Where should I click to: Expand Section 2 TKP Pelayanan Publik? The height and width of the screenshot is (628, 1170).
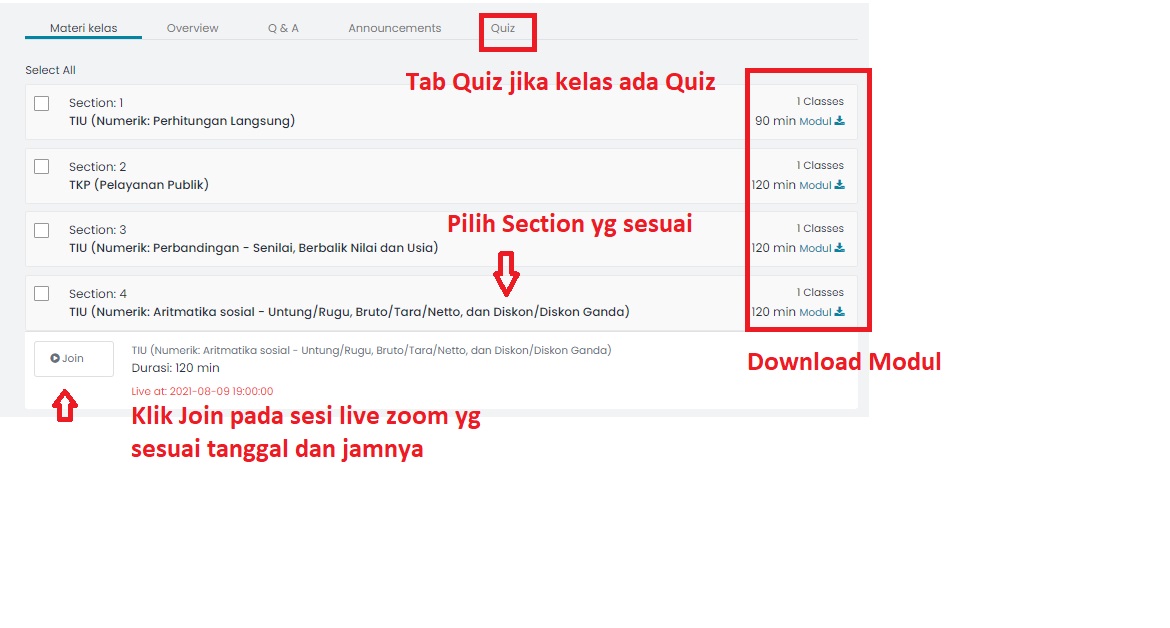coord(138,185)
